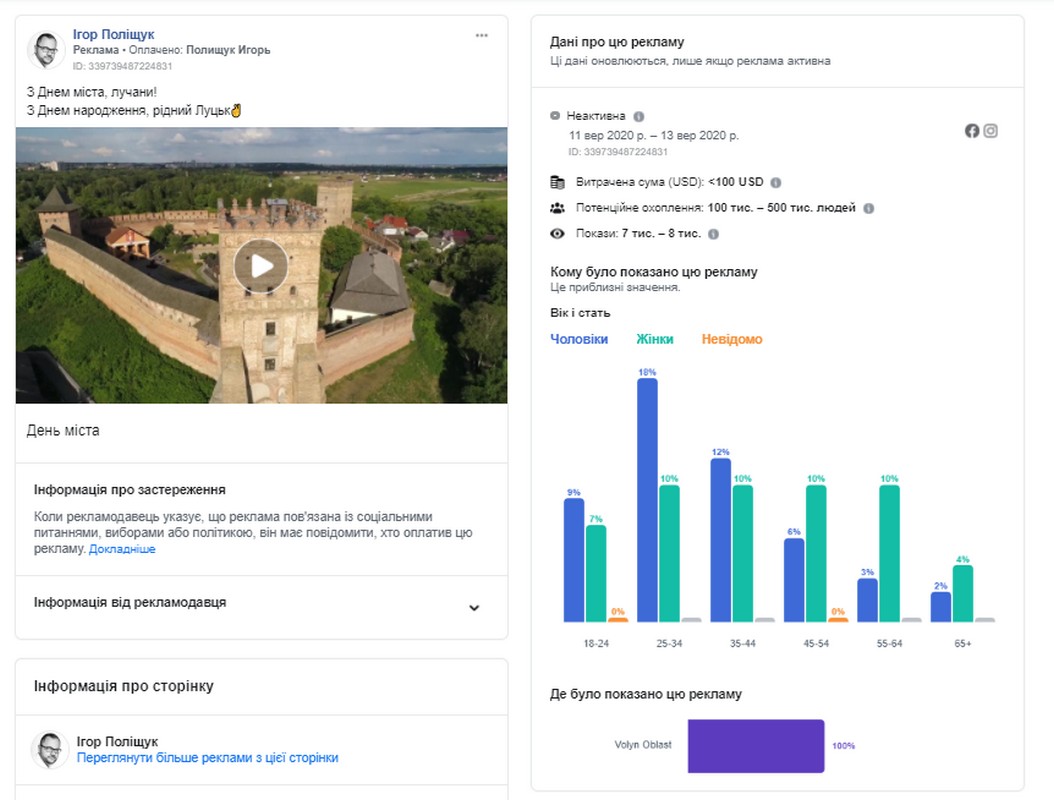Click info icon beside Покази
Image resolution: width=1054 pixels, height=800 pixels.
click(713, 234)
